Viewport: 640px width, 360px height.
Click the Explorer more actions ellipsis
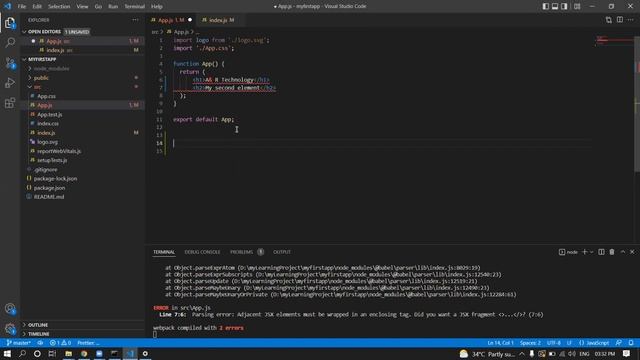(x=135, y=20)
